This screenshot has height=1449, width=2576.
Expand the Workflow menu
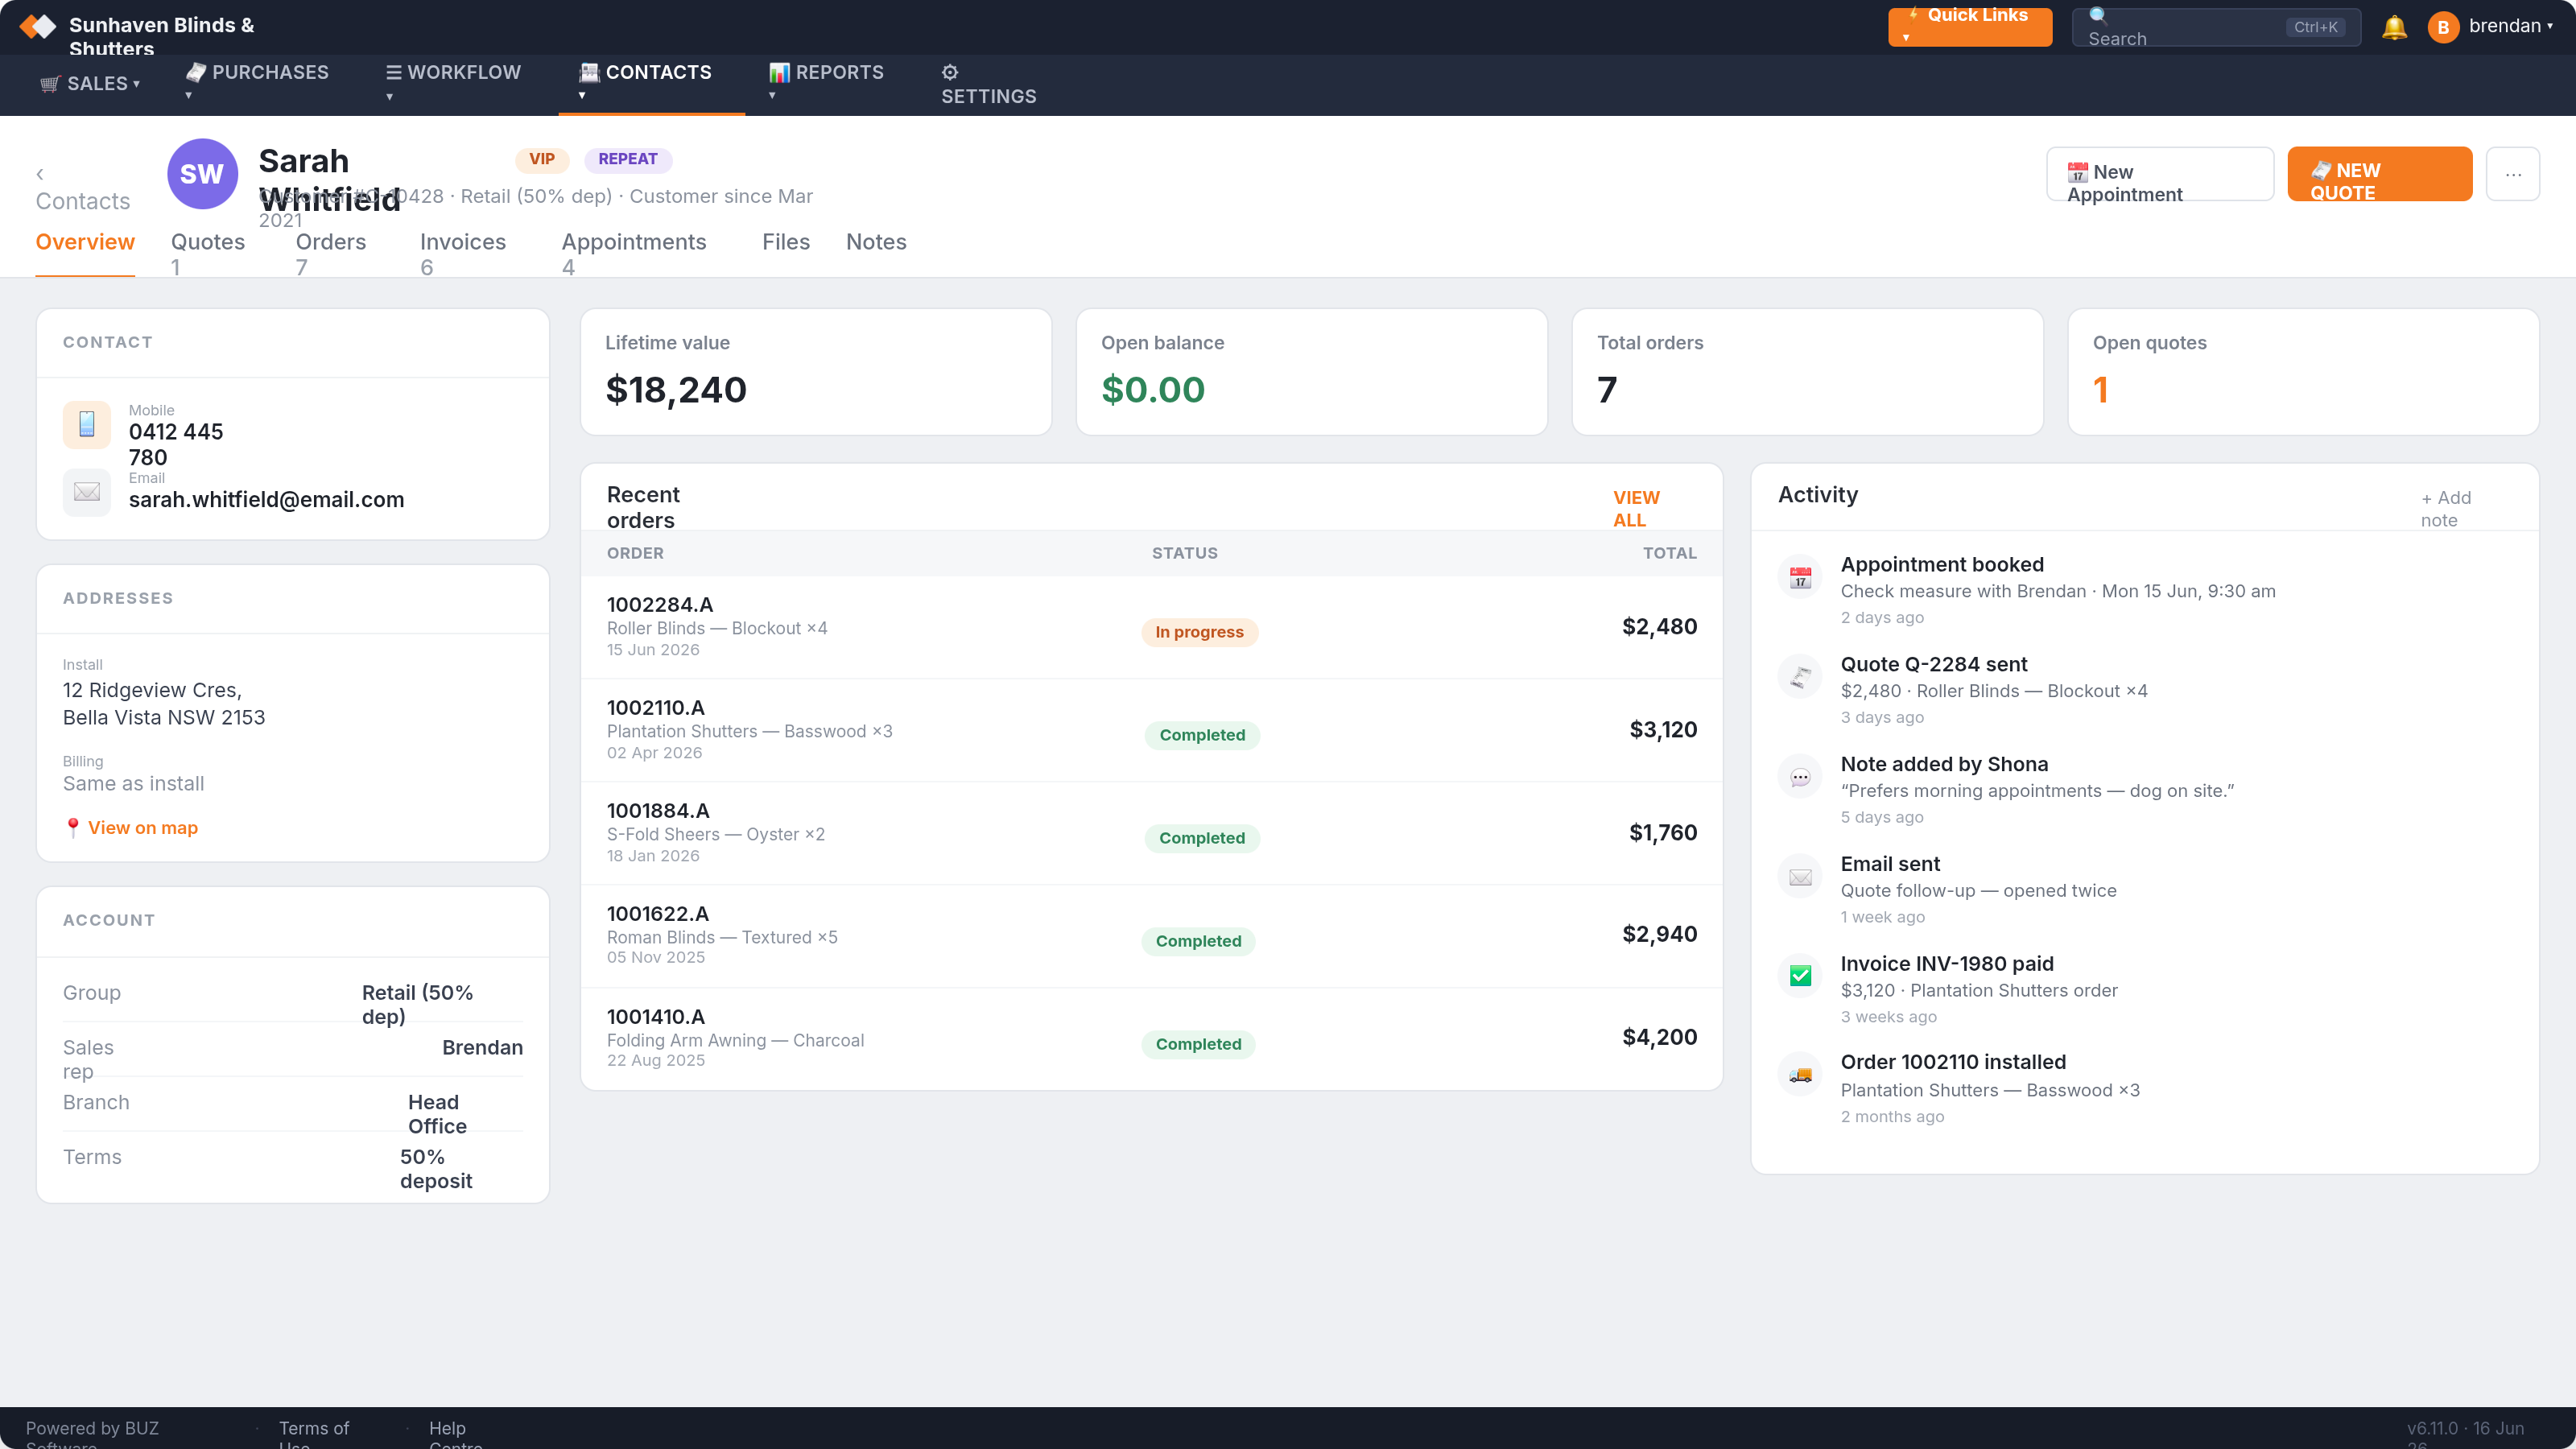[453, 82]
